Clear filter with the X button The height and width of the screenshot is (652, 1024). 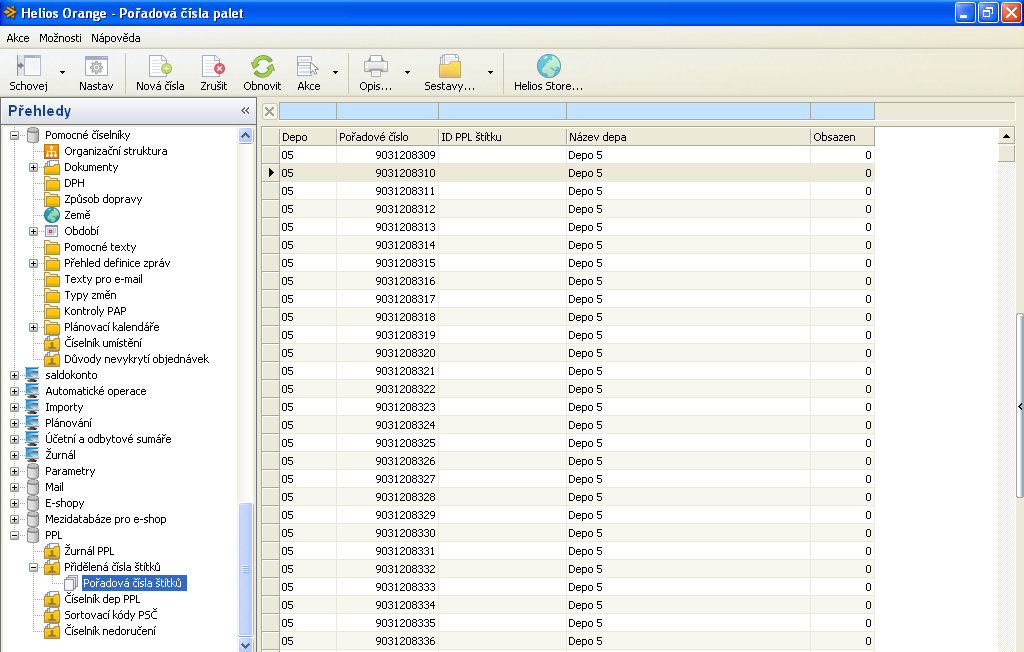pos(269,111)
